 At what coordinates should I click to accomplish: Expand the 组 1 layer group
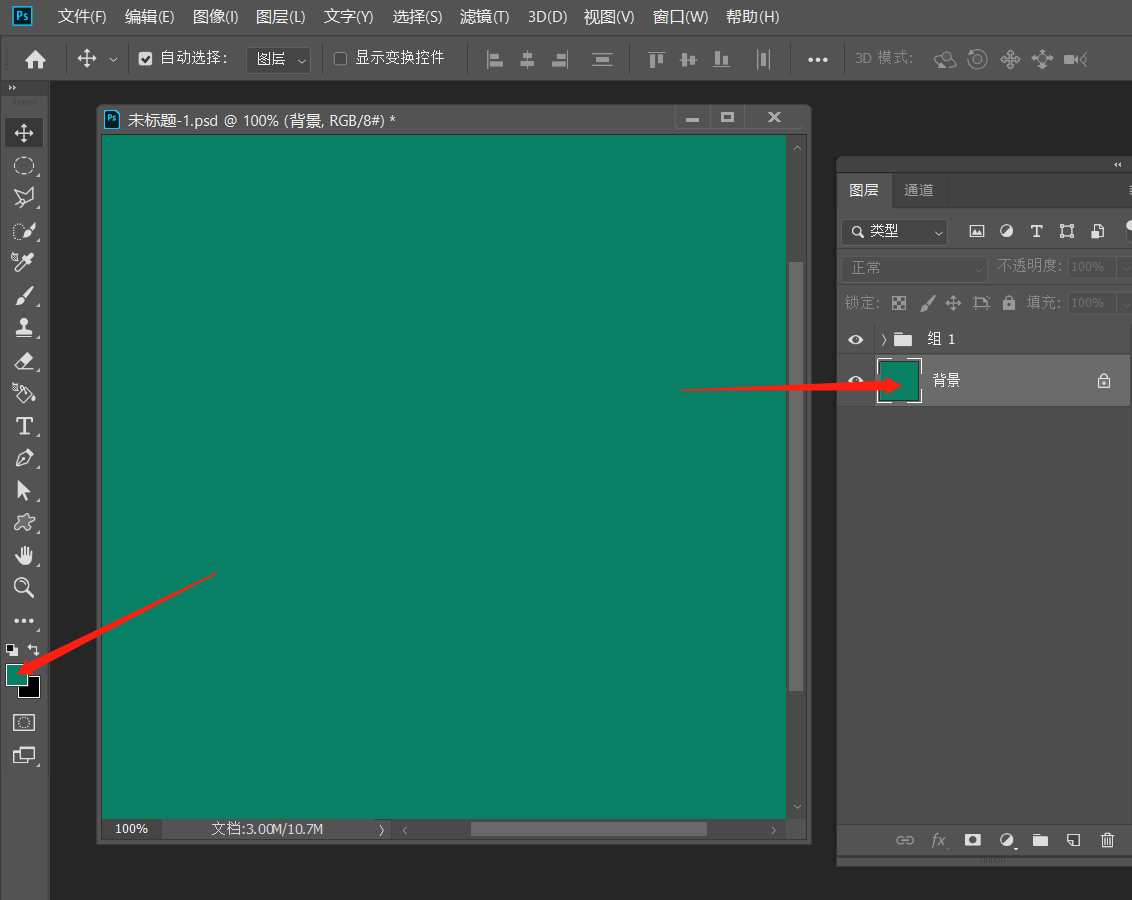[884, 339]
